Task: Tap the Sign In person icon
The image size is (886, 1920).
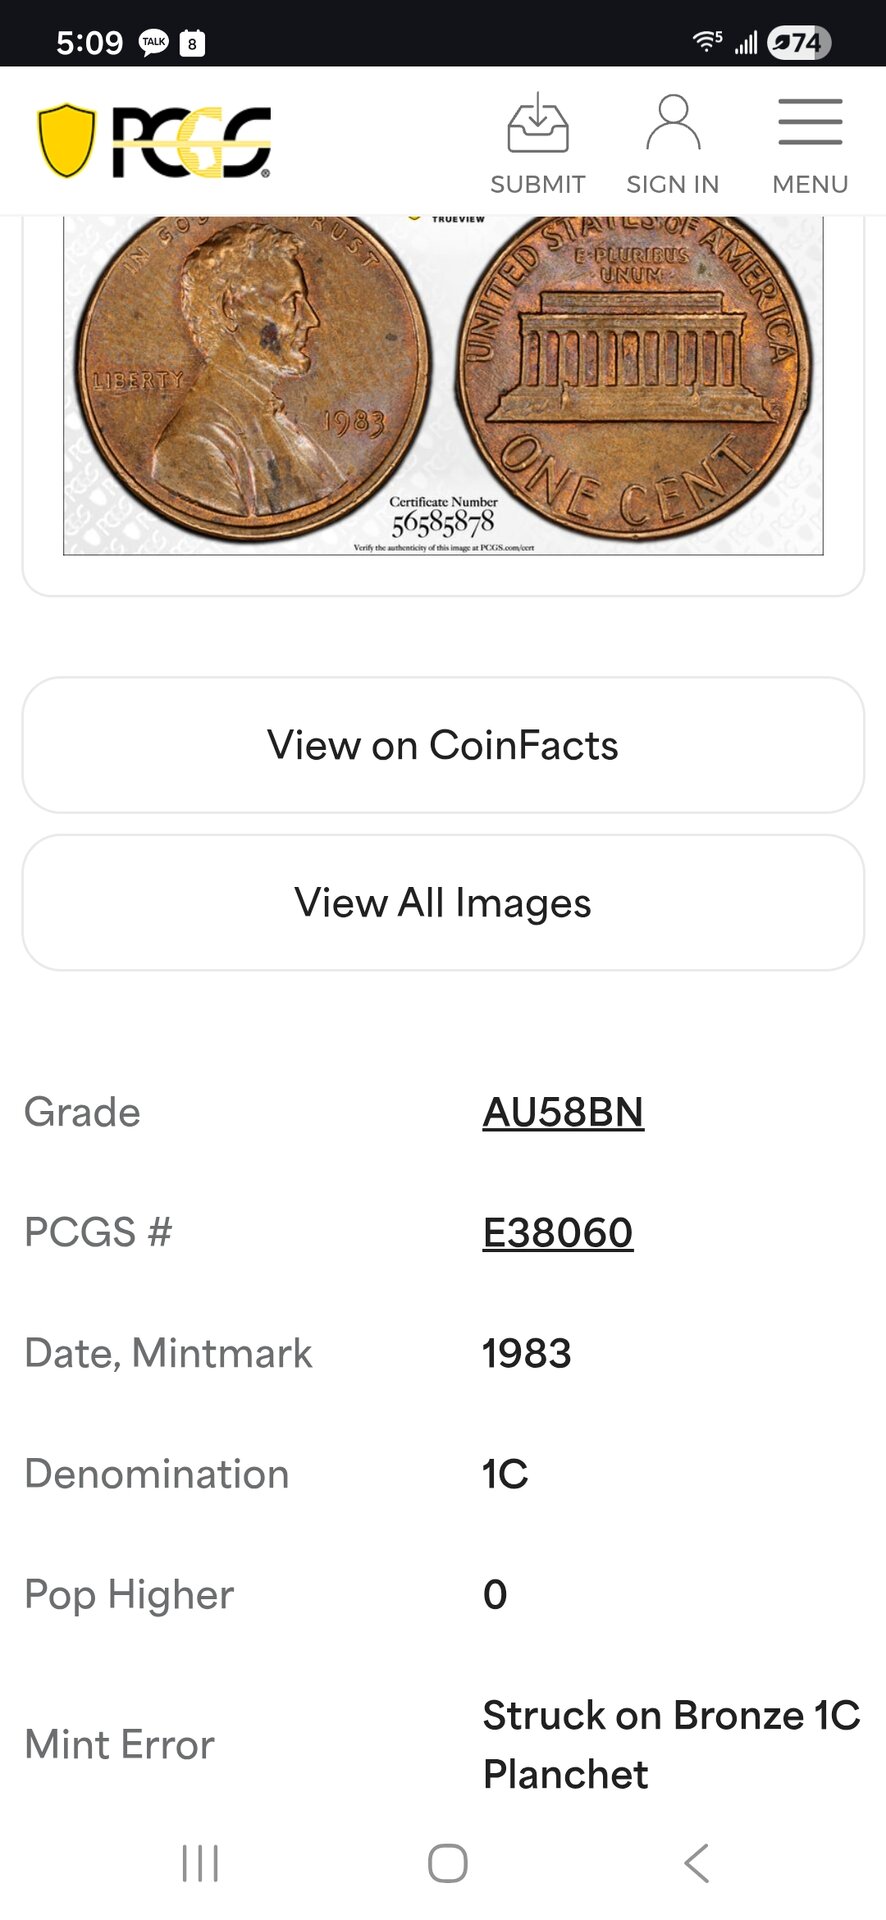Action: [673, 123]
